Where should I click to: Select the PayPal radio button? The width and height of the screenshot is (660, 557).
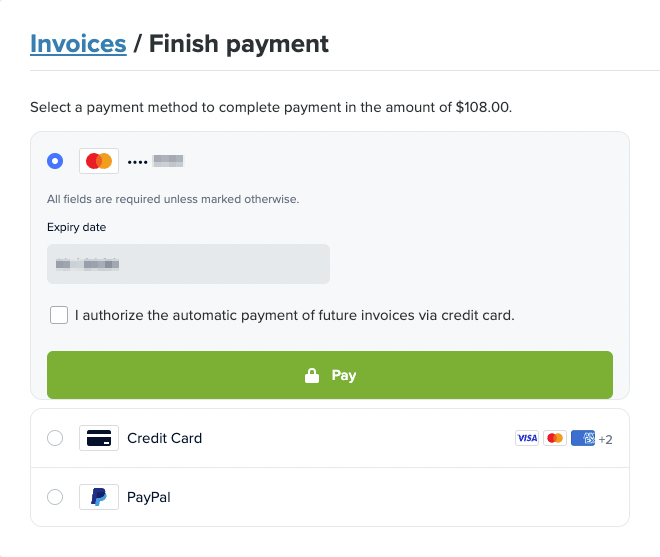click(55, 497)
